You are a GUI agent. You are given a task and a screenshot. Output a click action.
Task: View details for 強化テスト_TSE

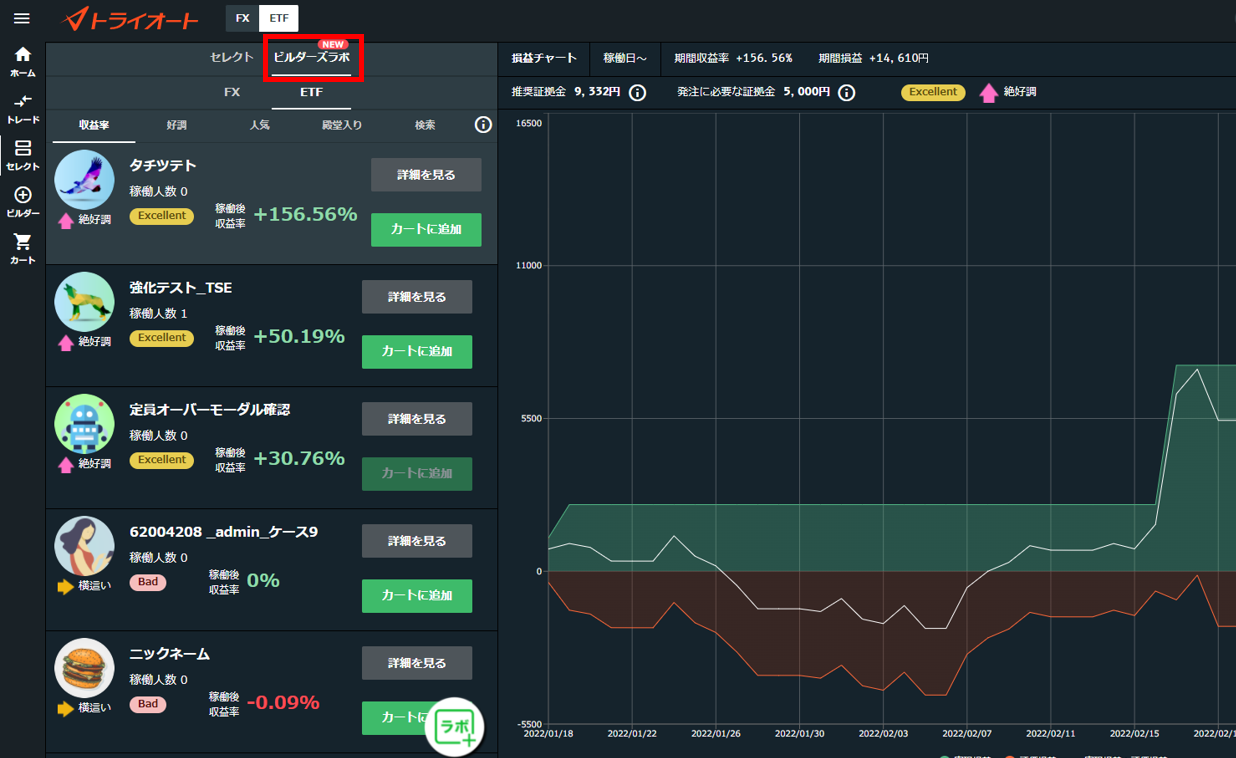[x=417, y=297]
